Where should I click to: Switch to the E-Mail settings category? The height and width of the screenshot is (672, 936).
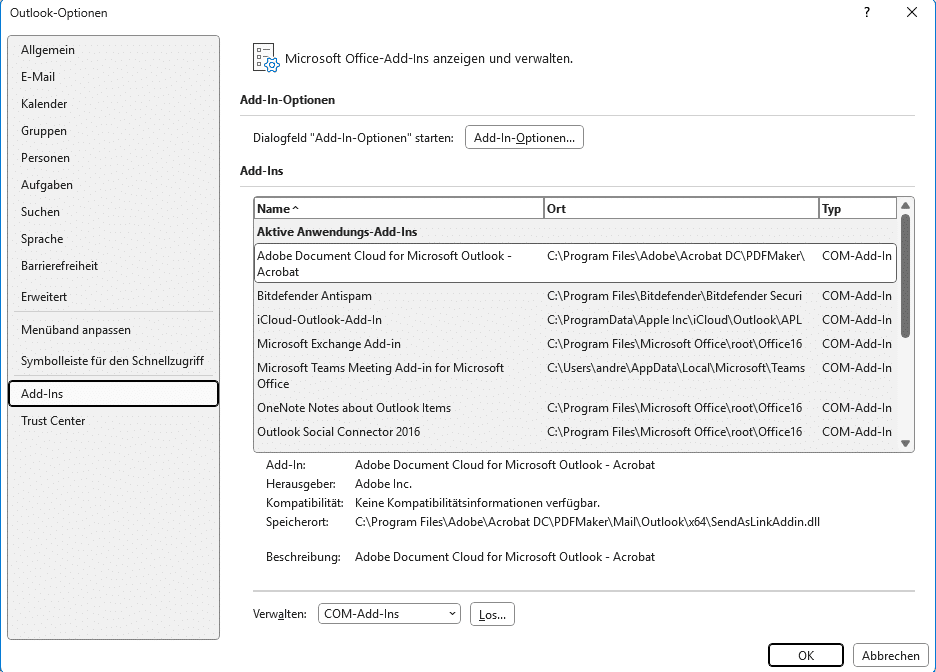point(38,77)
